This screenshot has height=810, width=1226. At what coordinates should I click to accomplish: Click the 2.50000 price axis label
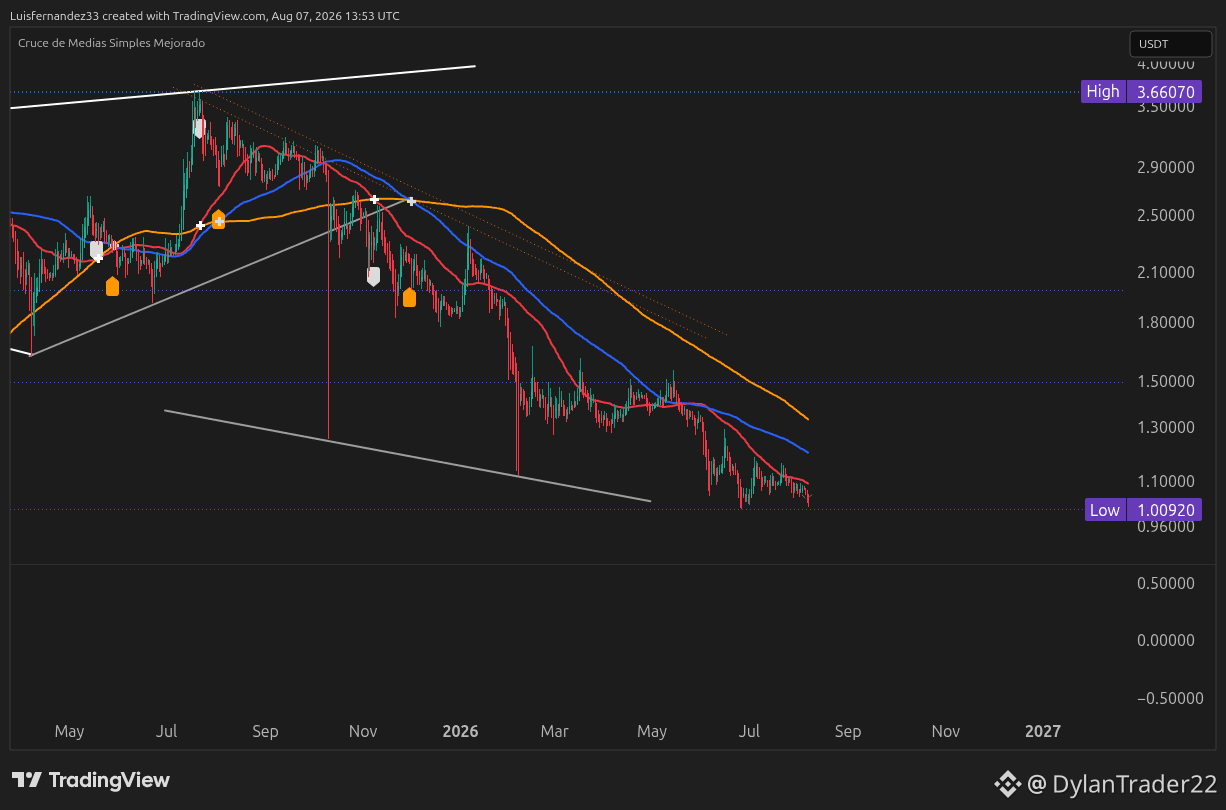click(1166, 215)
